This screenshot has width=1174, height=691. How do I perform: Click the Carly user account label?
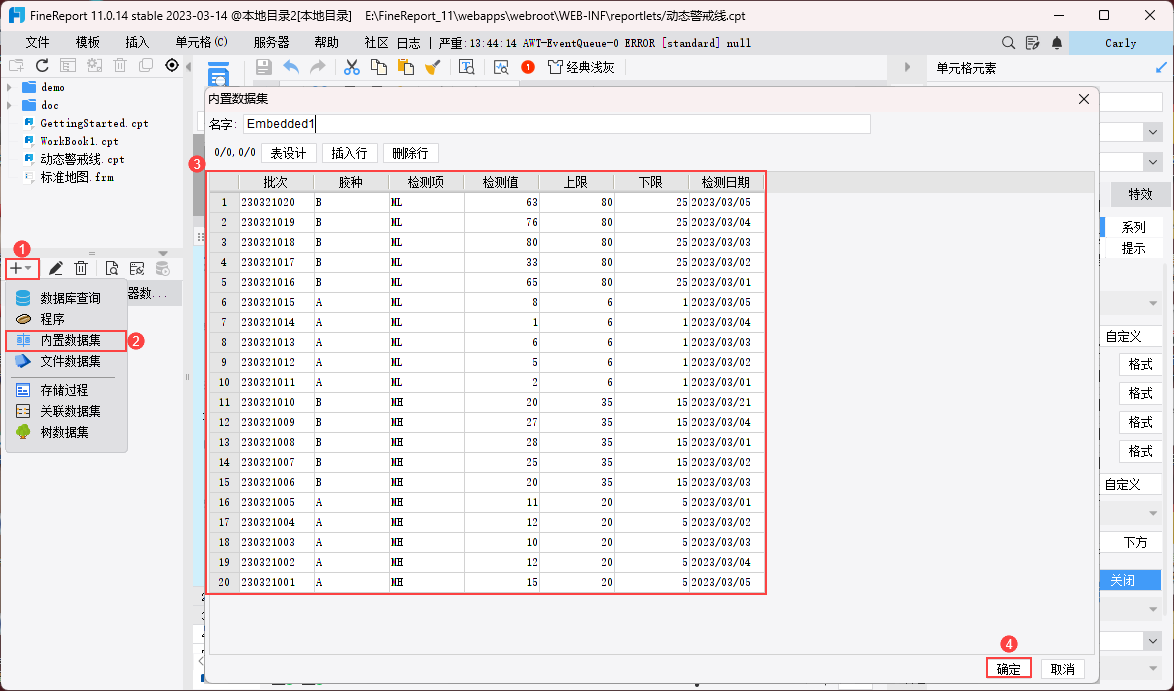pyautogui.click(x=1121, y=43)
